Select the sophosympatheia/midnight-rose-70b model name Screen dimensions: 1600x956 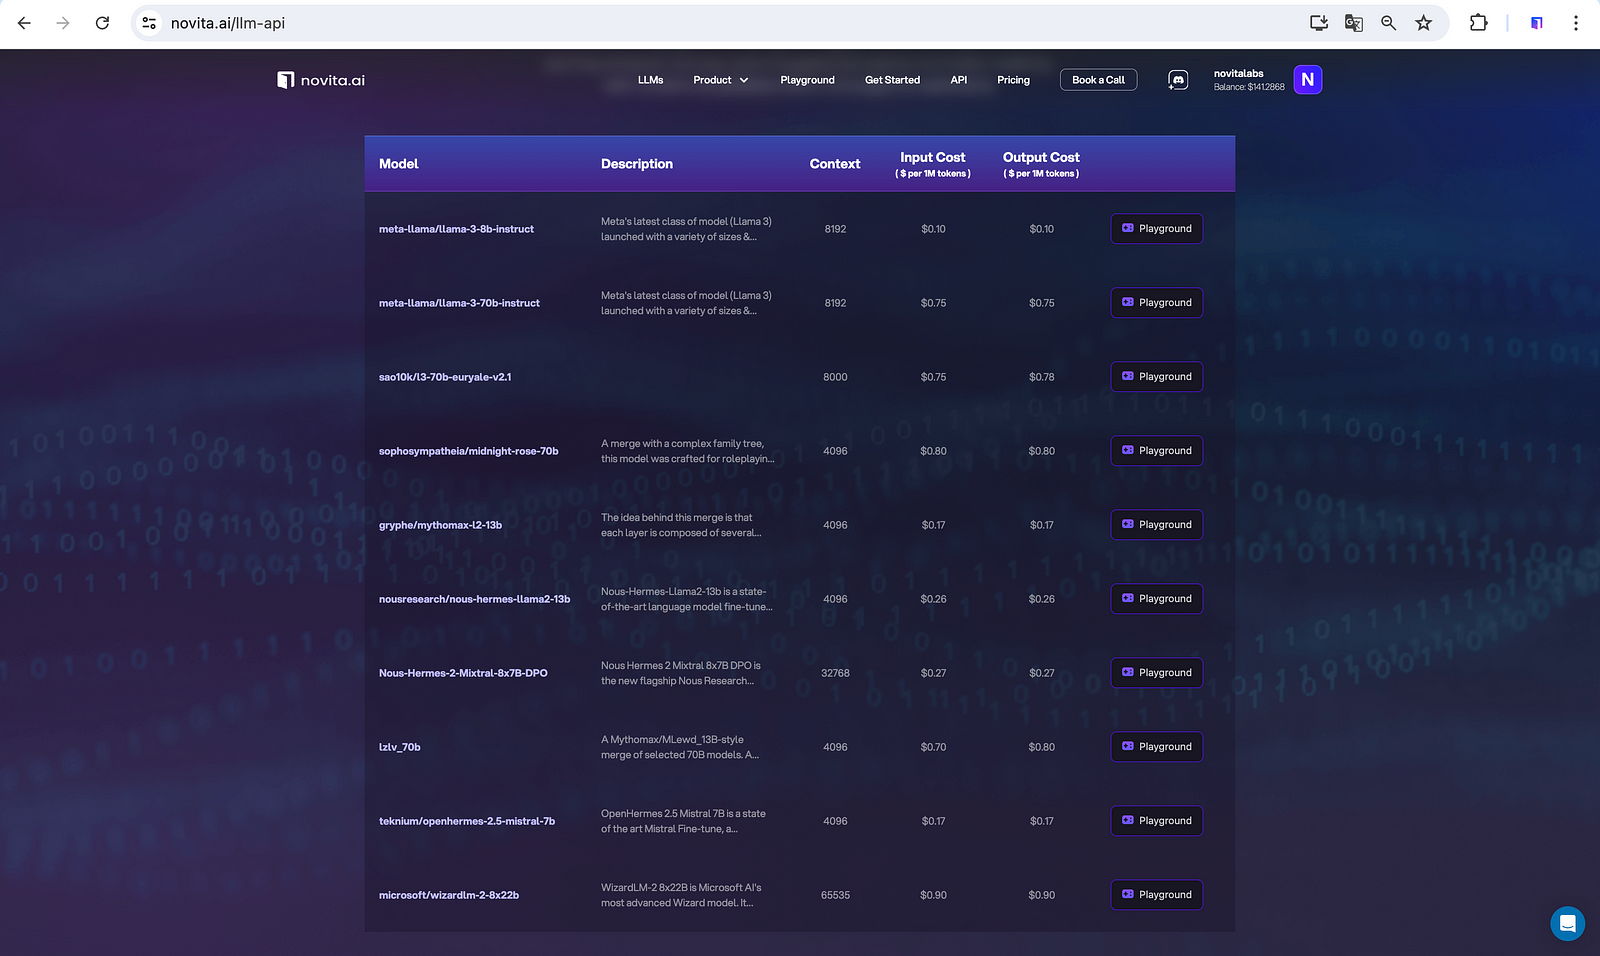(x=469, y=451)
